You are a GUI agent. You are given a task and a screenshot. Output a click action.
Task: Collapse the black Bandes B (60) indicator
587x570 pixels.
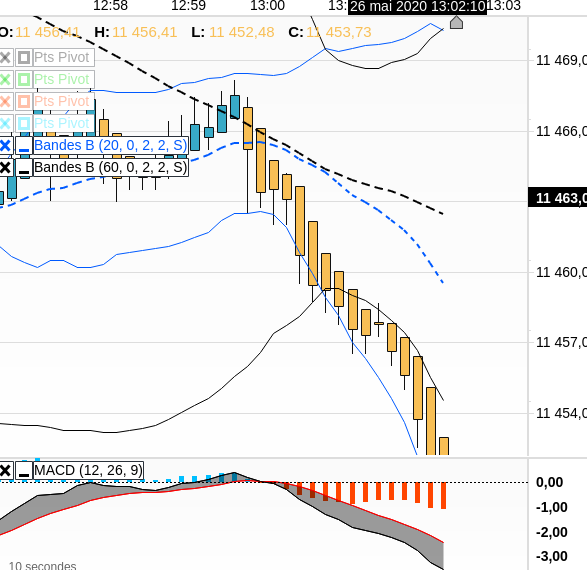click(x=24, y=167)
